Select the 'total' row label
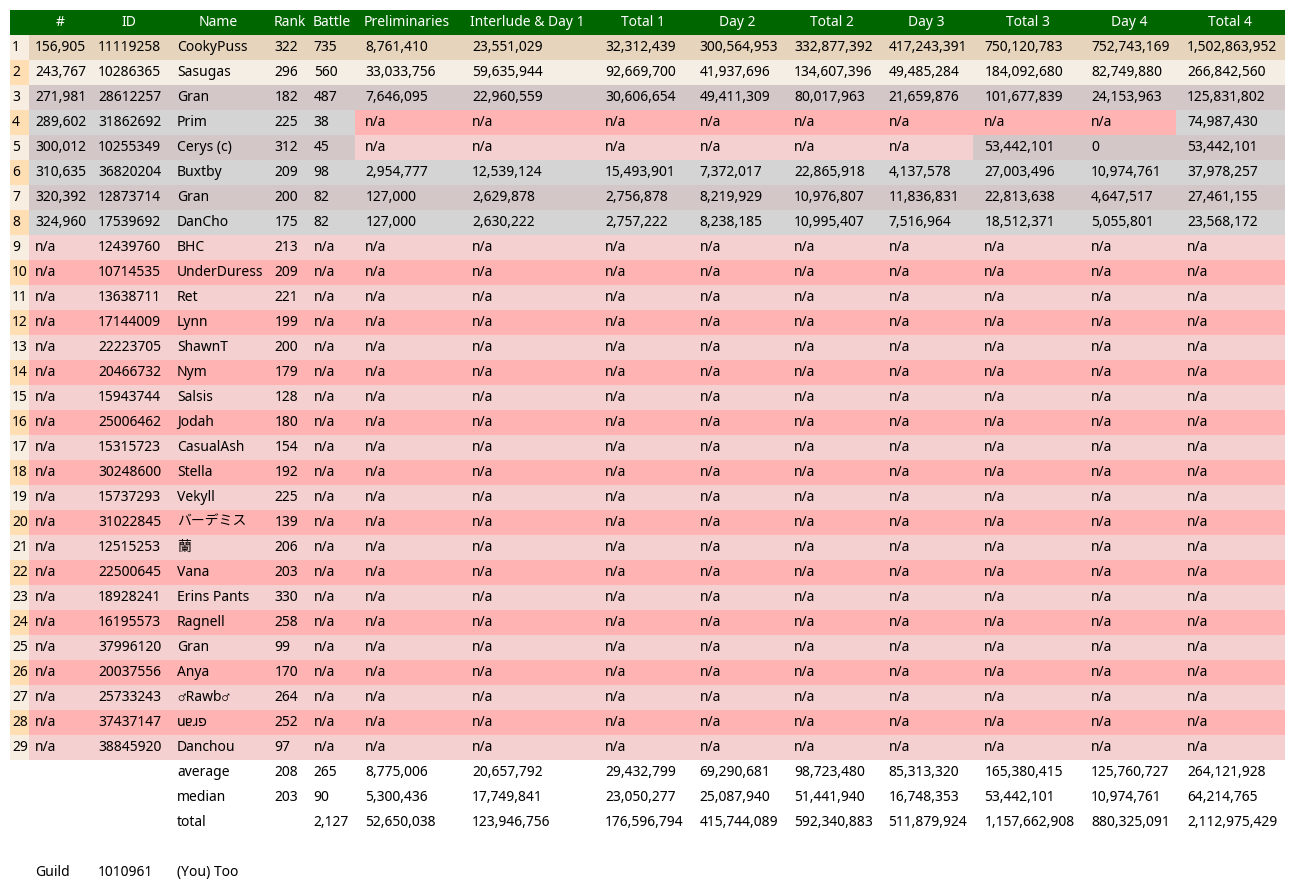Viewport: 1294px width, 895px height. [191, 821]
